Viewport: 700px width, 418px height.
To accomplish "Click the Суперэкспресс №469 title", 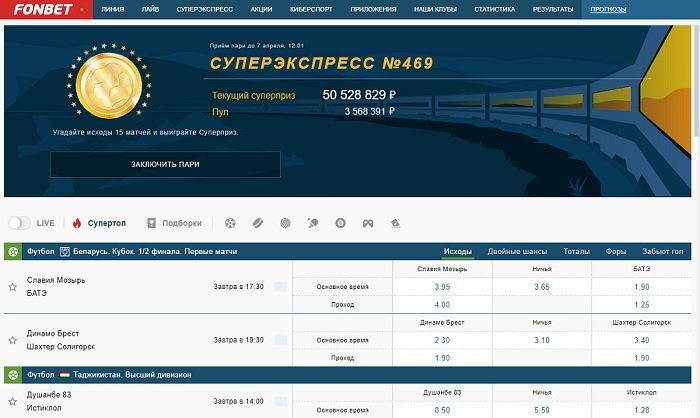I will click(x=321, y=63).
